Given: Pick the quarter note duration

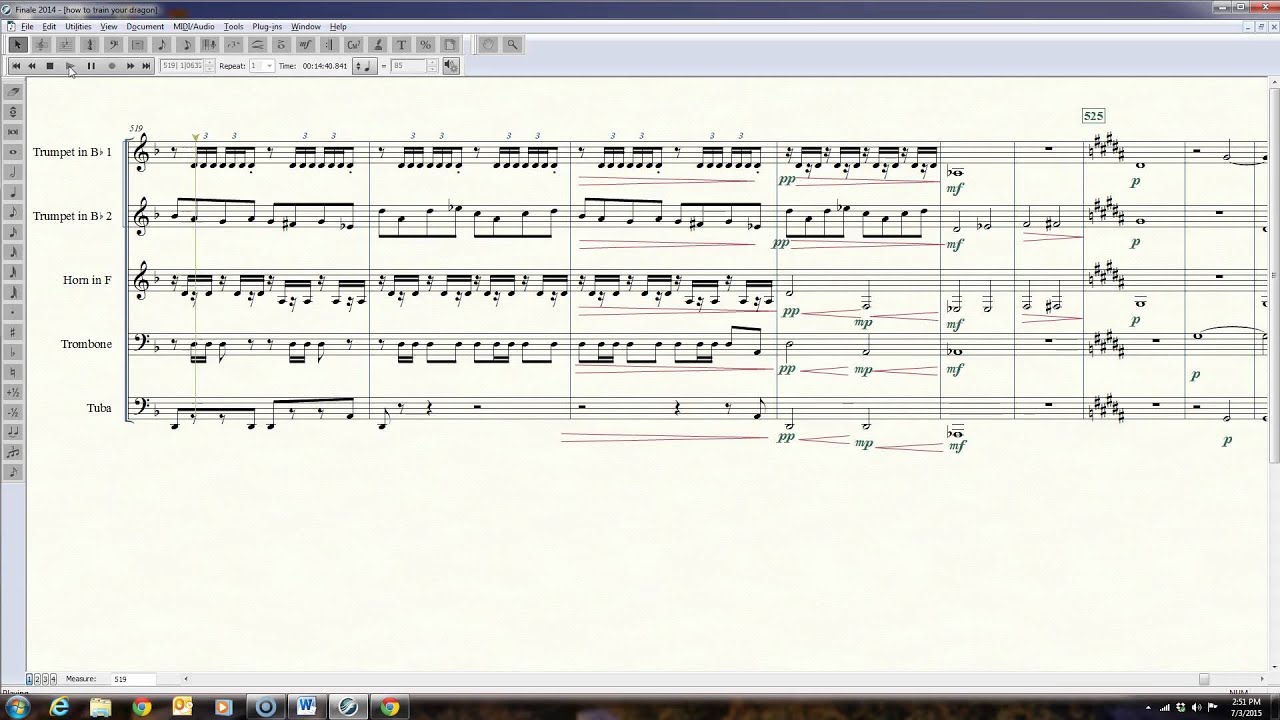Looking at the screenshot, I should click(x=13, y=192).
